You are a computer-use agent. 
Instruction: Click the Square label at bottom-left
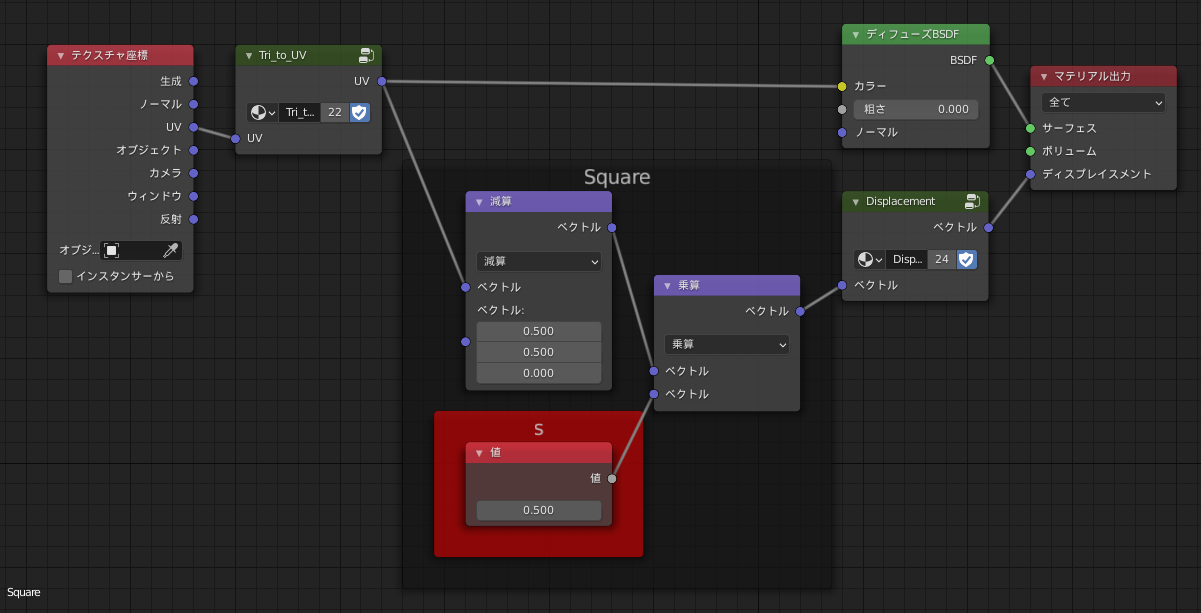pos(24,592)
